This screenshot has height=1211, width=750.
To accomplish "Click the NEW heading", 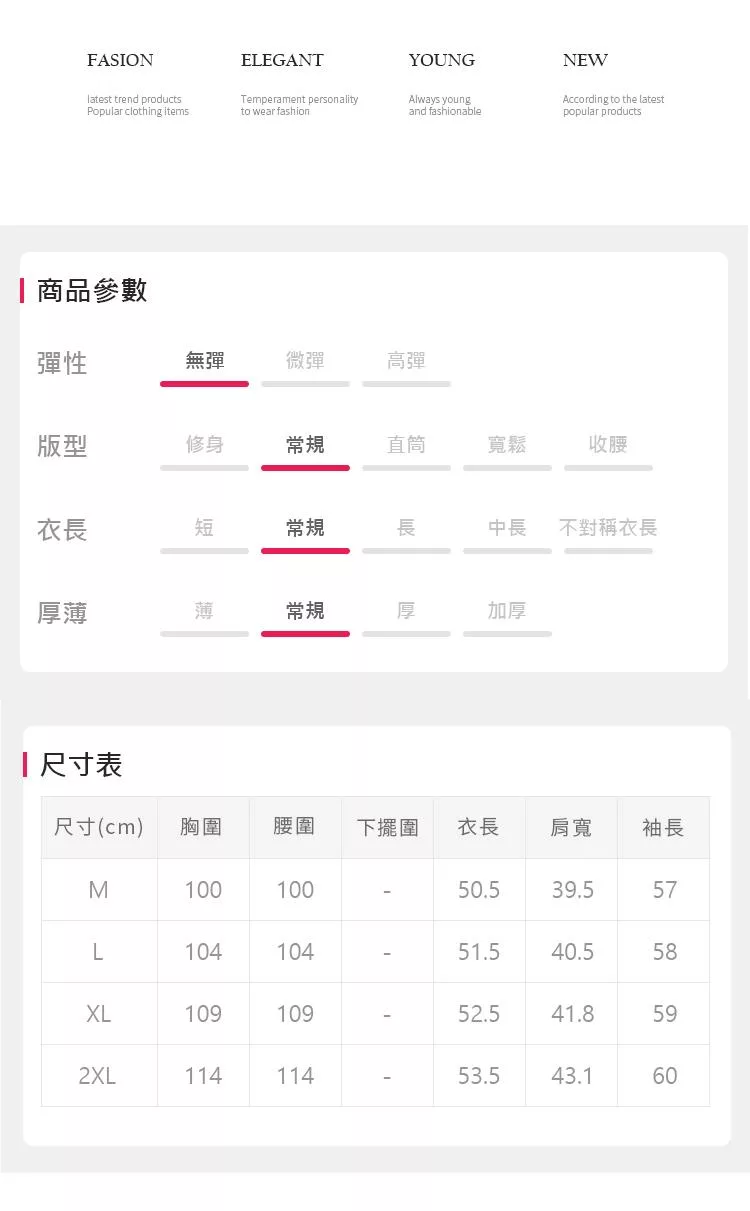I will [585, 60].
